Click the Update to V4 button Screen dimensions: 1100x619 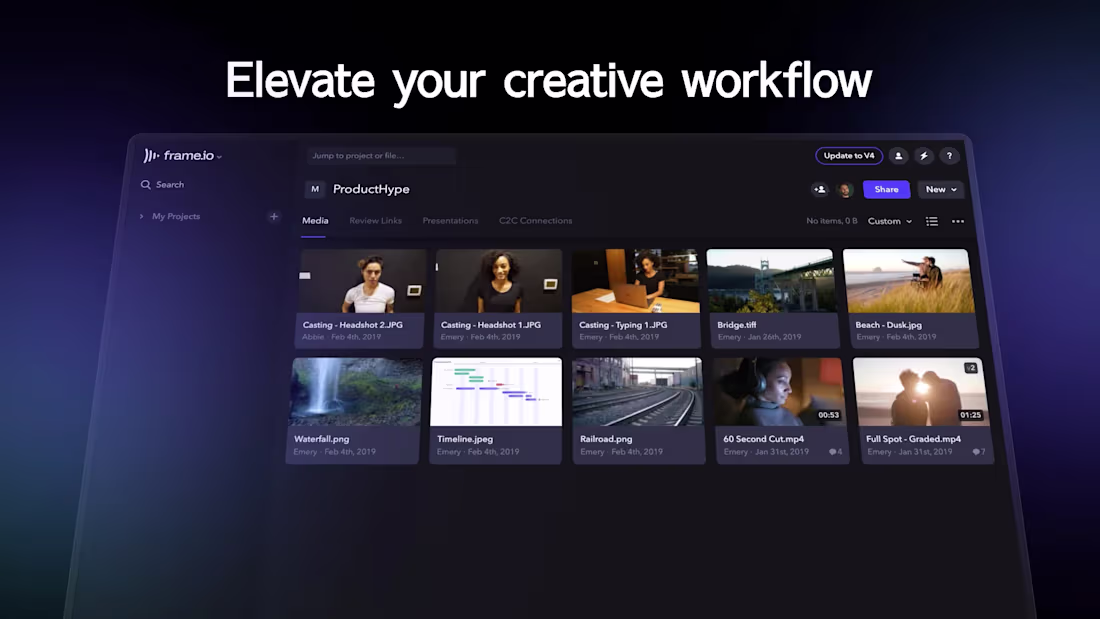(x=848, y=156)
